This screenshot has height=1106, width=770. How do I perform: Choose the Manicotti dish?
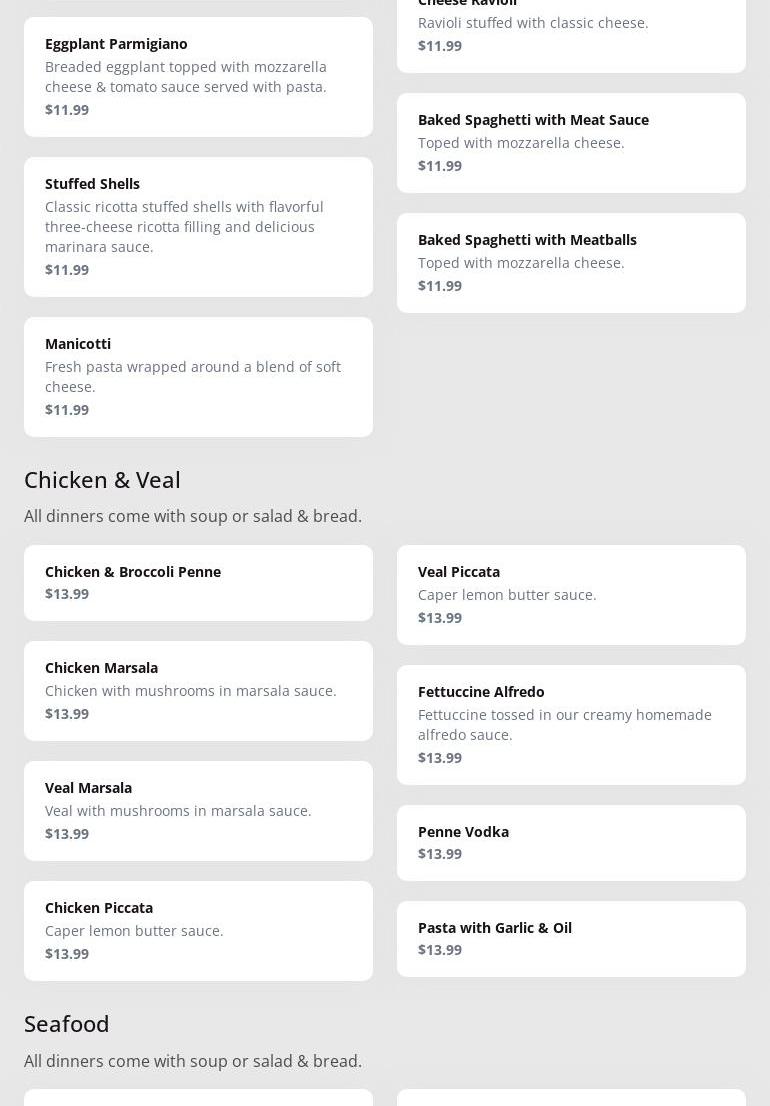[198, 377]
